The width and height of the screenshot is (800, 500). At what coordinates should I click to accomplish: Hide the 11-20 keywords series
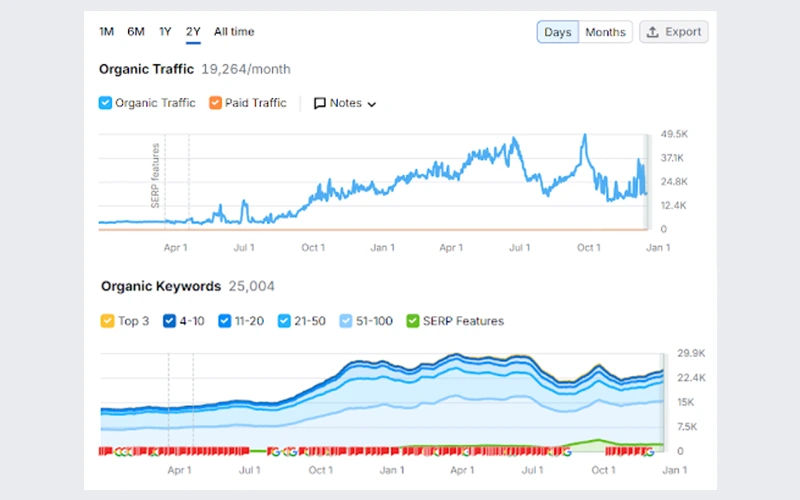tap(225, 321)
